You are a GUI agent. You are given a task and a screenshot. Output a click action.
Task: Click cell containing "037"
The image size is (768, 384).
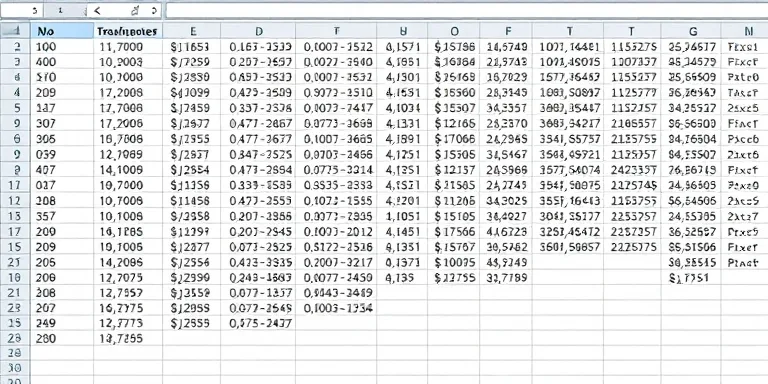(x=62, y=185)
